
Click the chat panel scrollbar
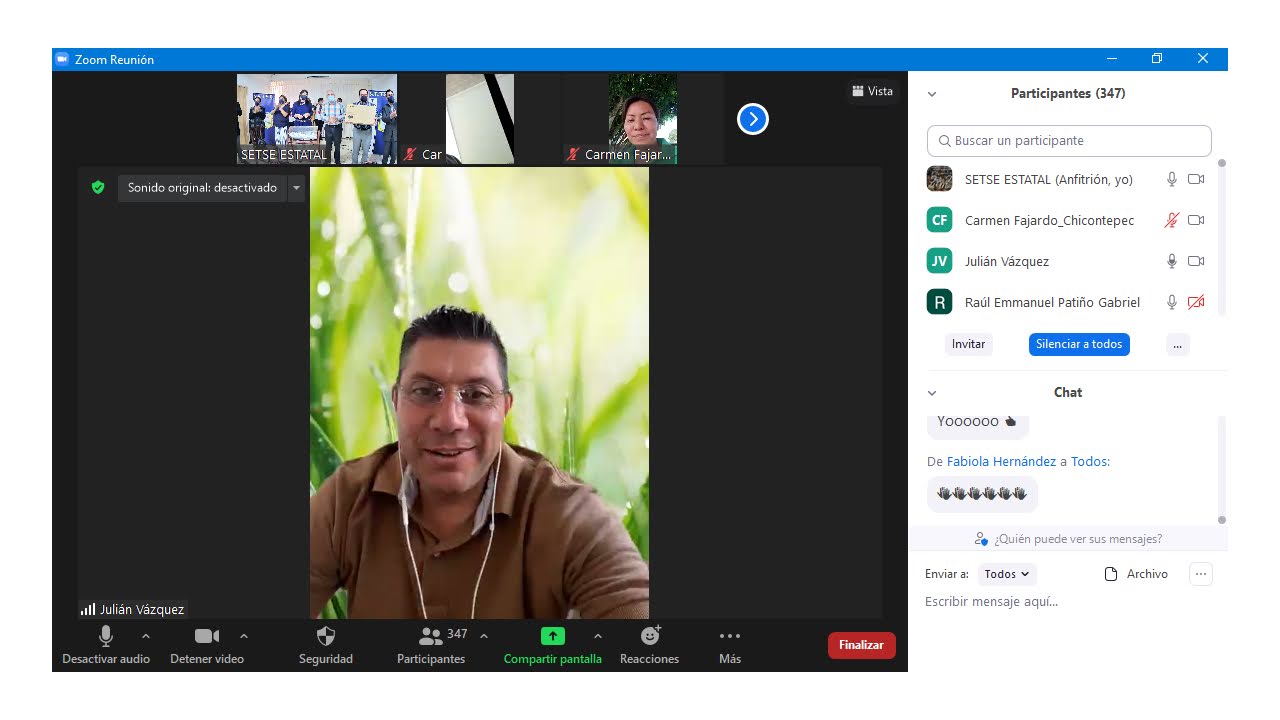pos(1222,468)
